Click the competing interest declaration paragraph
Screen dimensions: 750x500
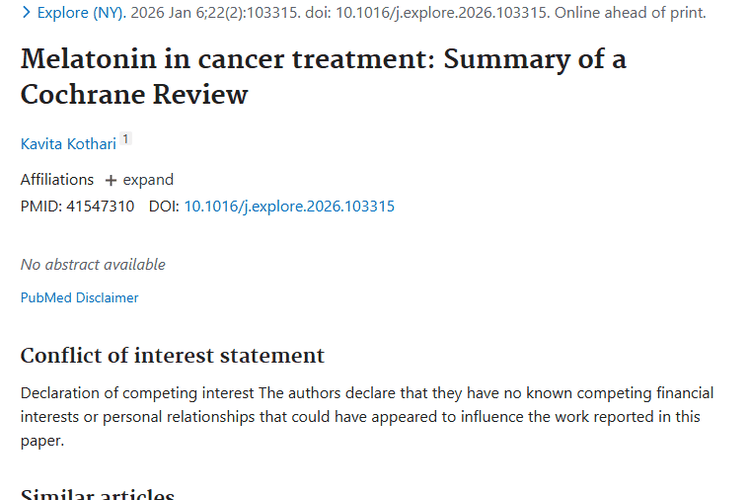pyautogui.click(x=360, y=416)
